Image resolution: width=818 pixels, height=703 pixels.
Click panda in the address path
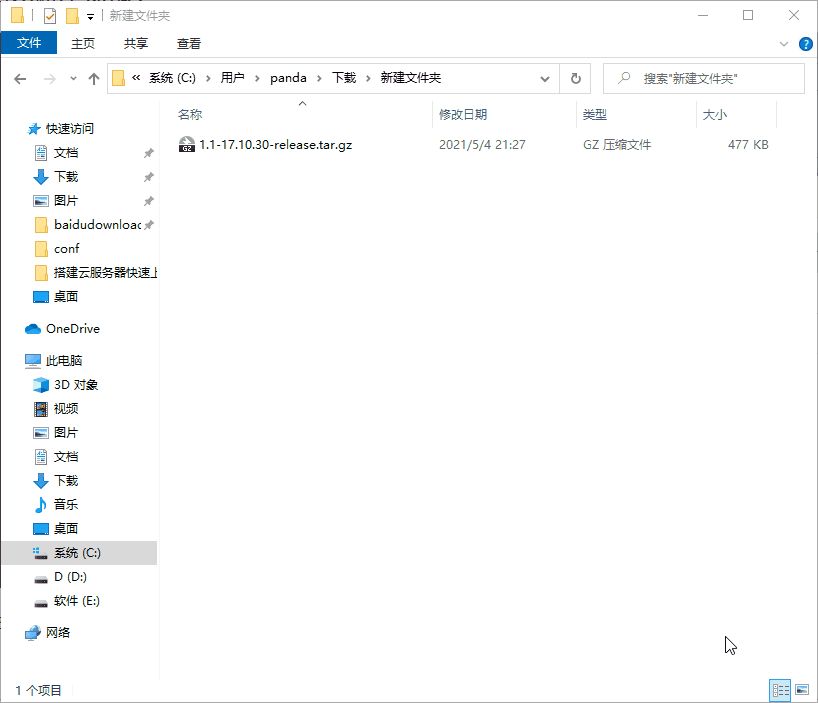pyautogui.click(x=288, y=78)
